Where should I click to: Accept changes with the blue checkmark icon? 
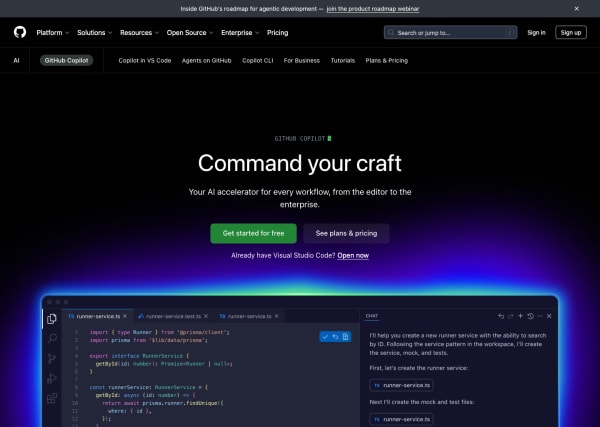click(x=325, y=337)
